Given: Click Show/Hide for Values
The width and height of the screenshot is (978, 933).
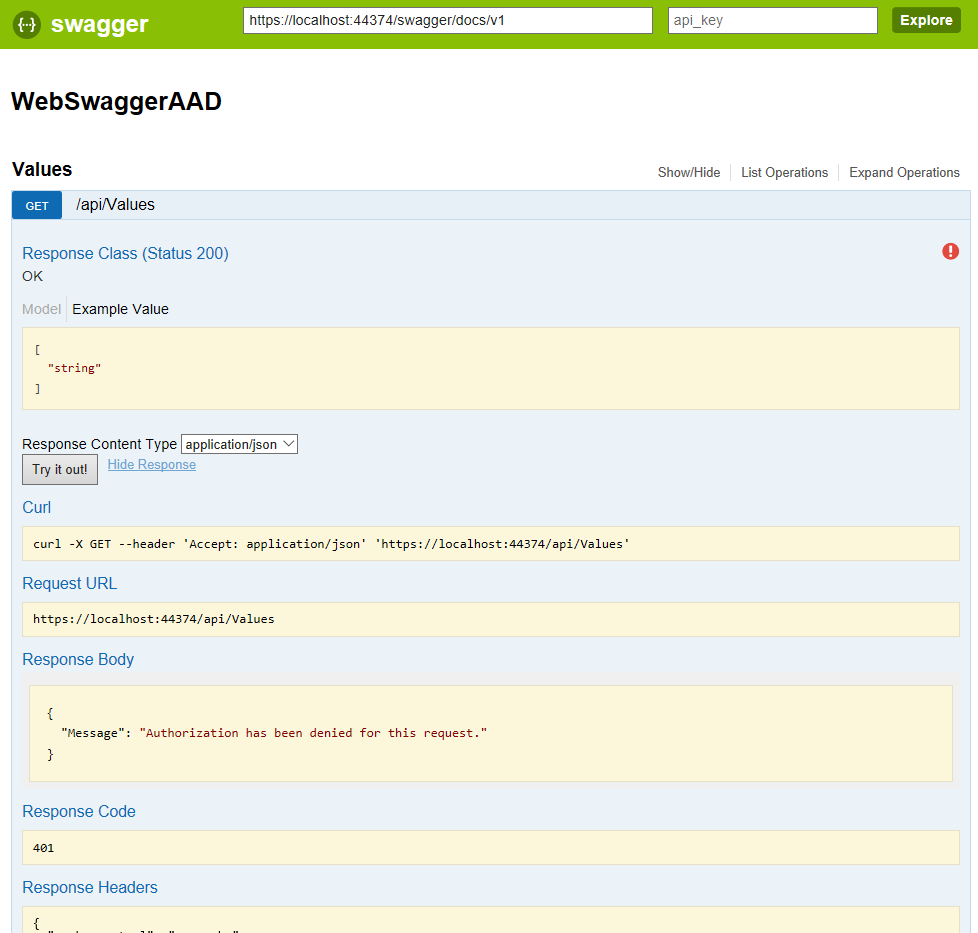Looking at the screenshot, I should click(689, 172).
